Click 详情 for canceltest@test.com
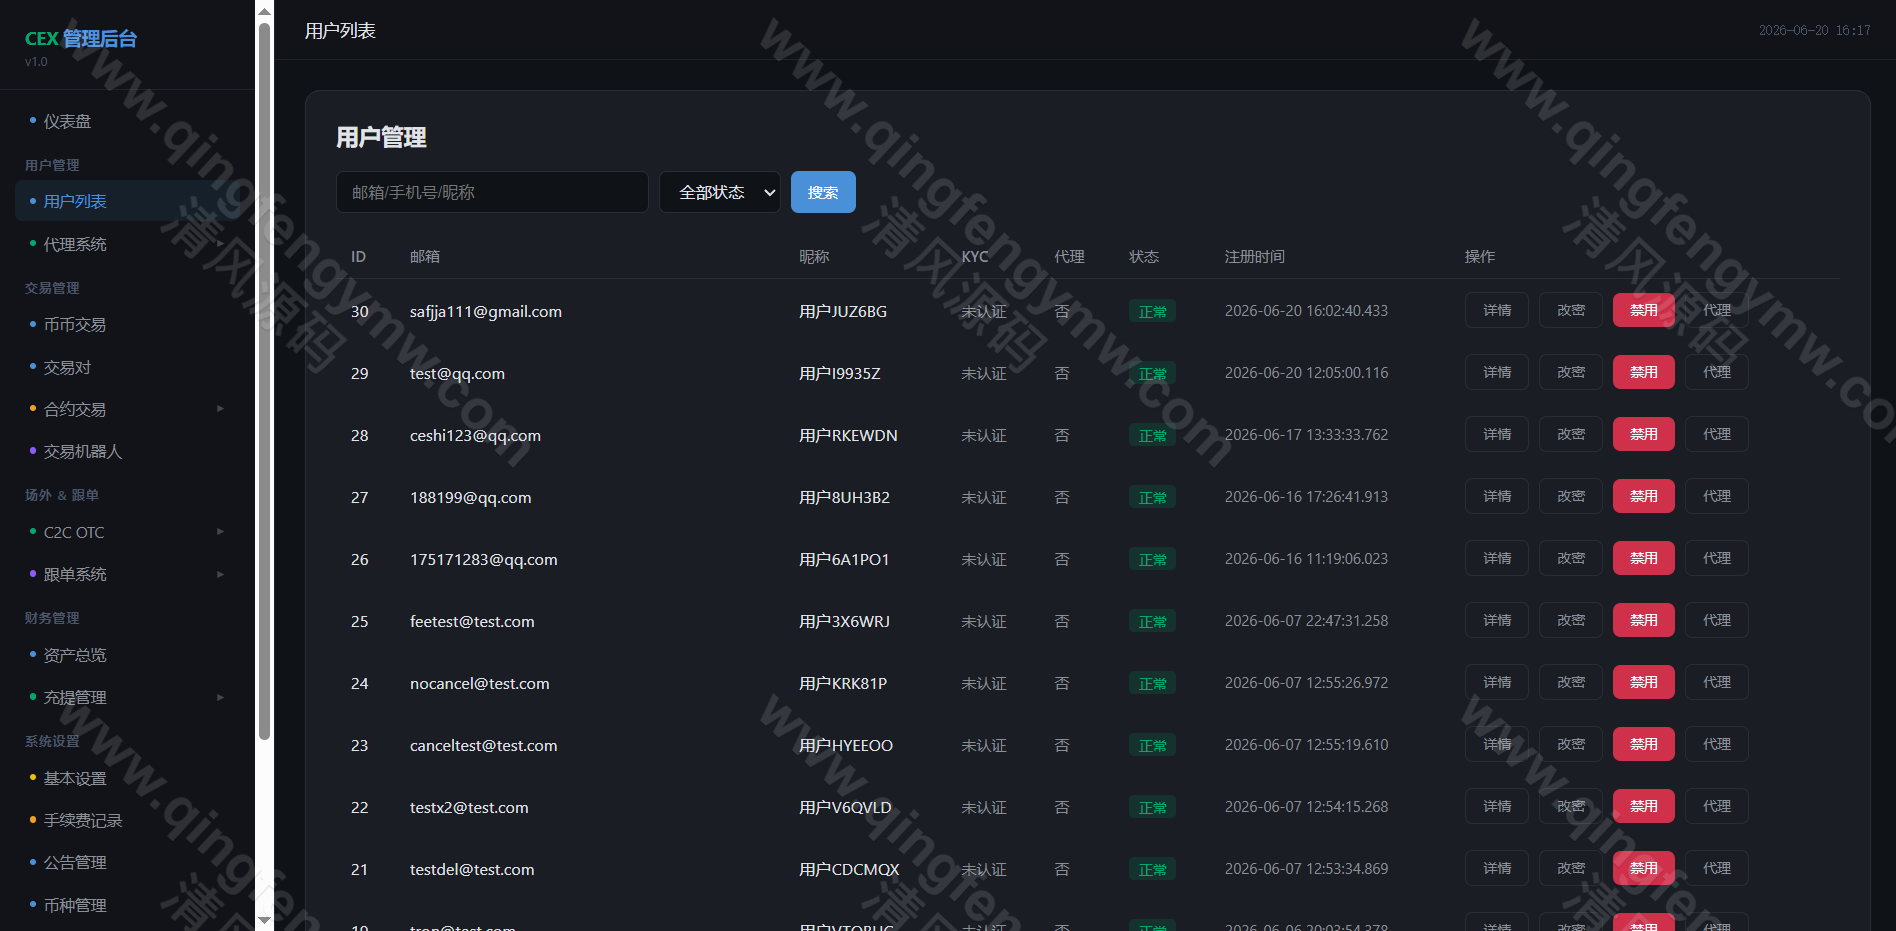This screenshot has height=931, width=1896. [1497, 744]
